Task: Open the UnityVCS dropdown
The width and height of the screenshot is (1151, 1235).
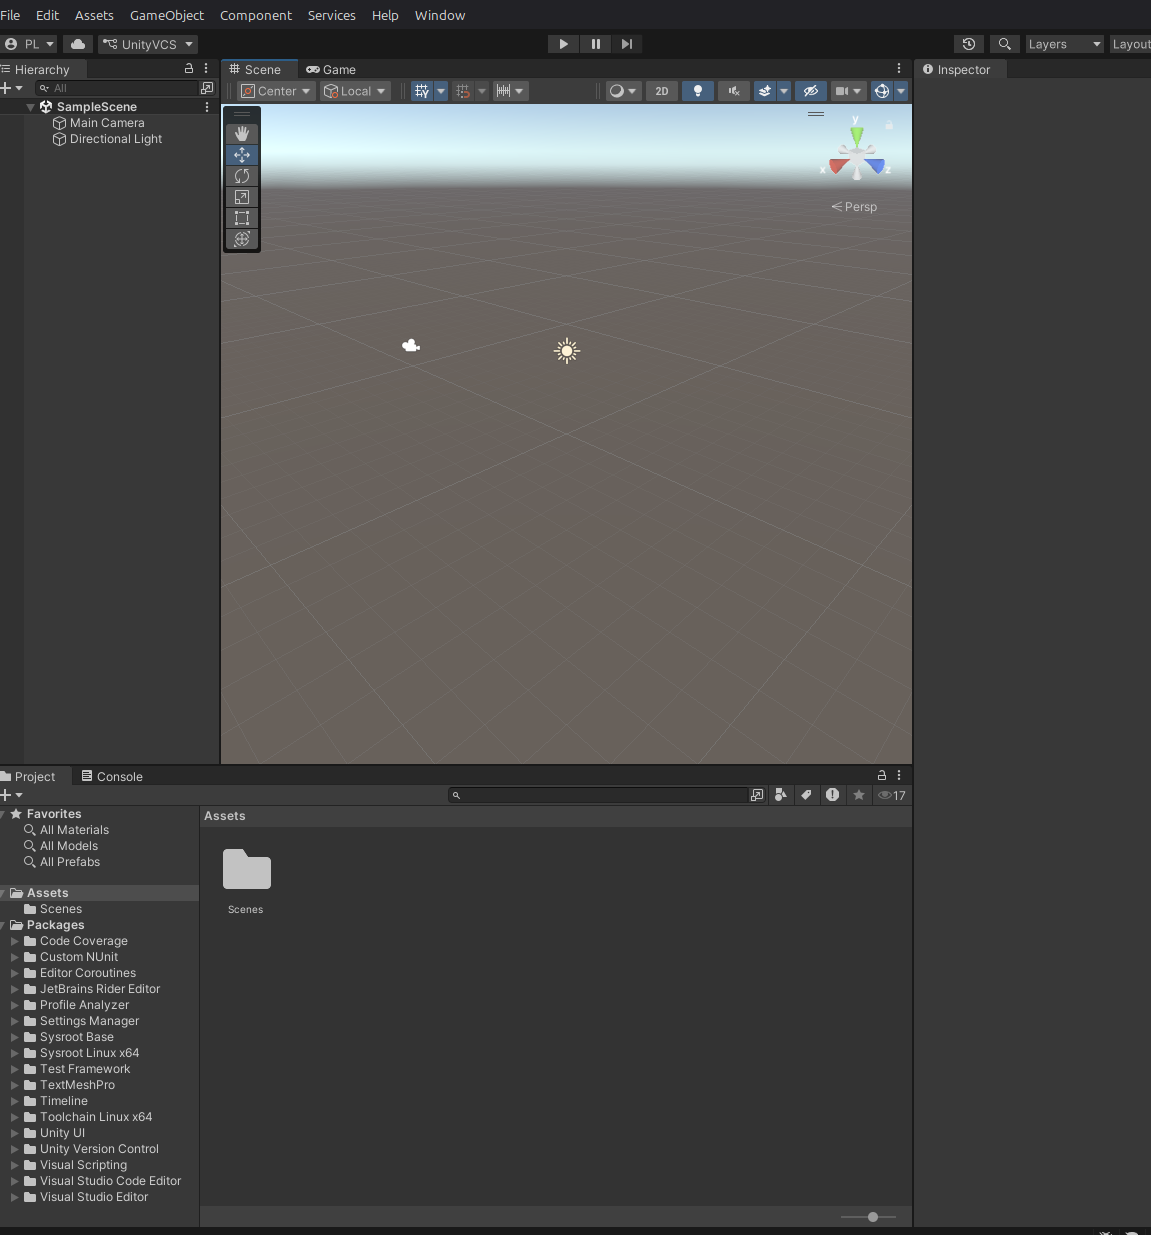Action: tap(148, 44)
